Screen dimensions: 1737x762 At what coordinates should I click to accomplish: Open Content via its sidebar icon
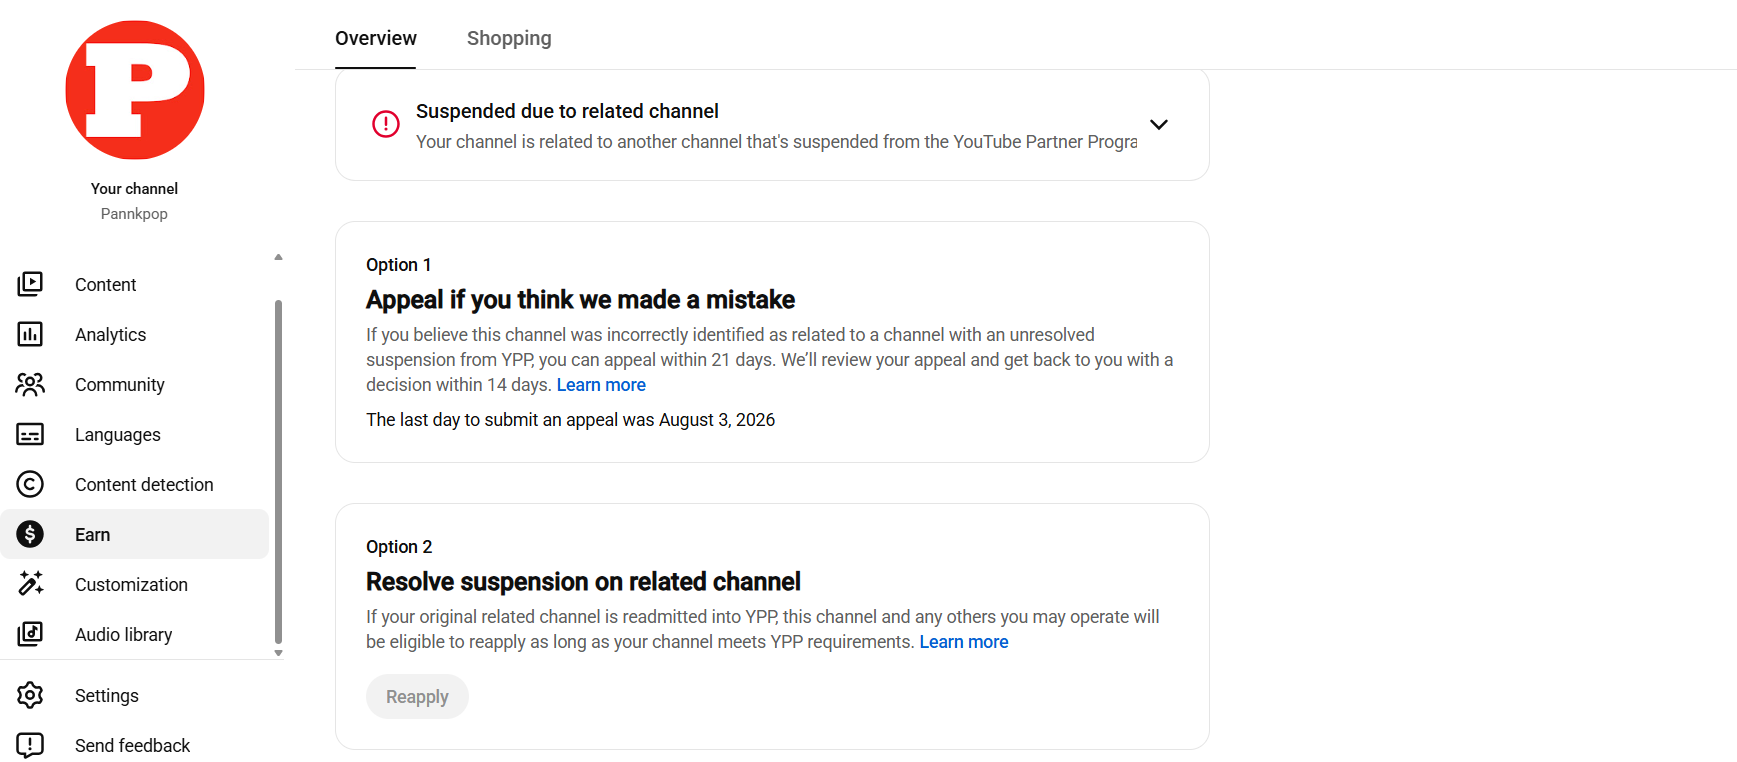tap(30, 284)
